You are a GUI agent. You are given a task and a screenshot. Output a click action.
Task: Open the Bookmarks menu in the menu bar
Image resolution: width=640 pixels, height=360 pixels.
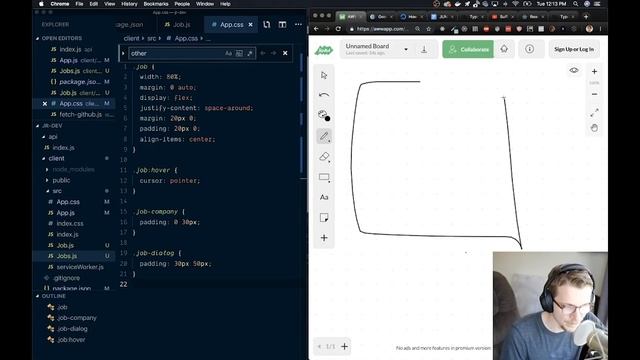[x=156, y=4]
